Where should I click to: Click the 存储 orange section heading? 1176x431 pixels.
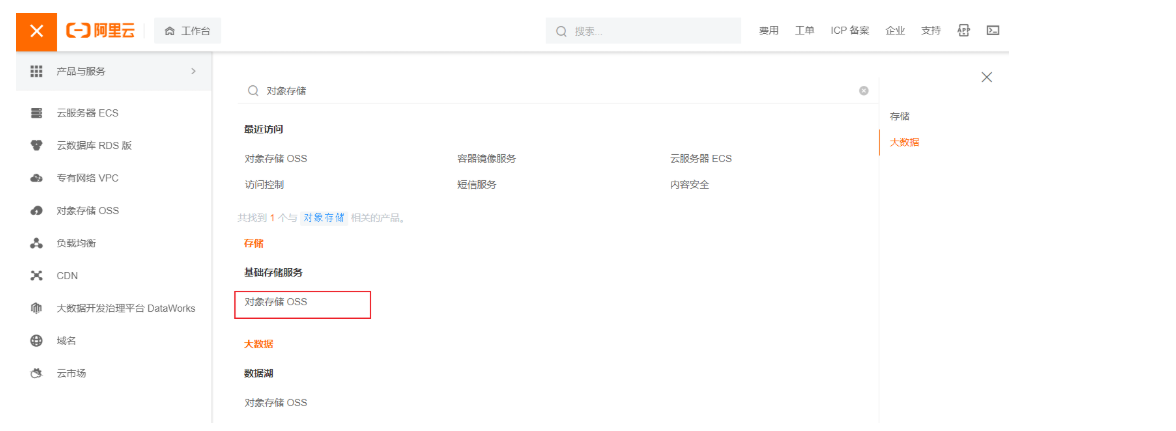click(x=254, y=244)
